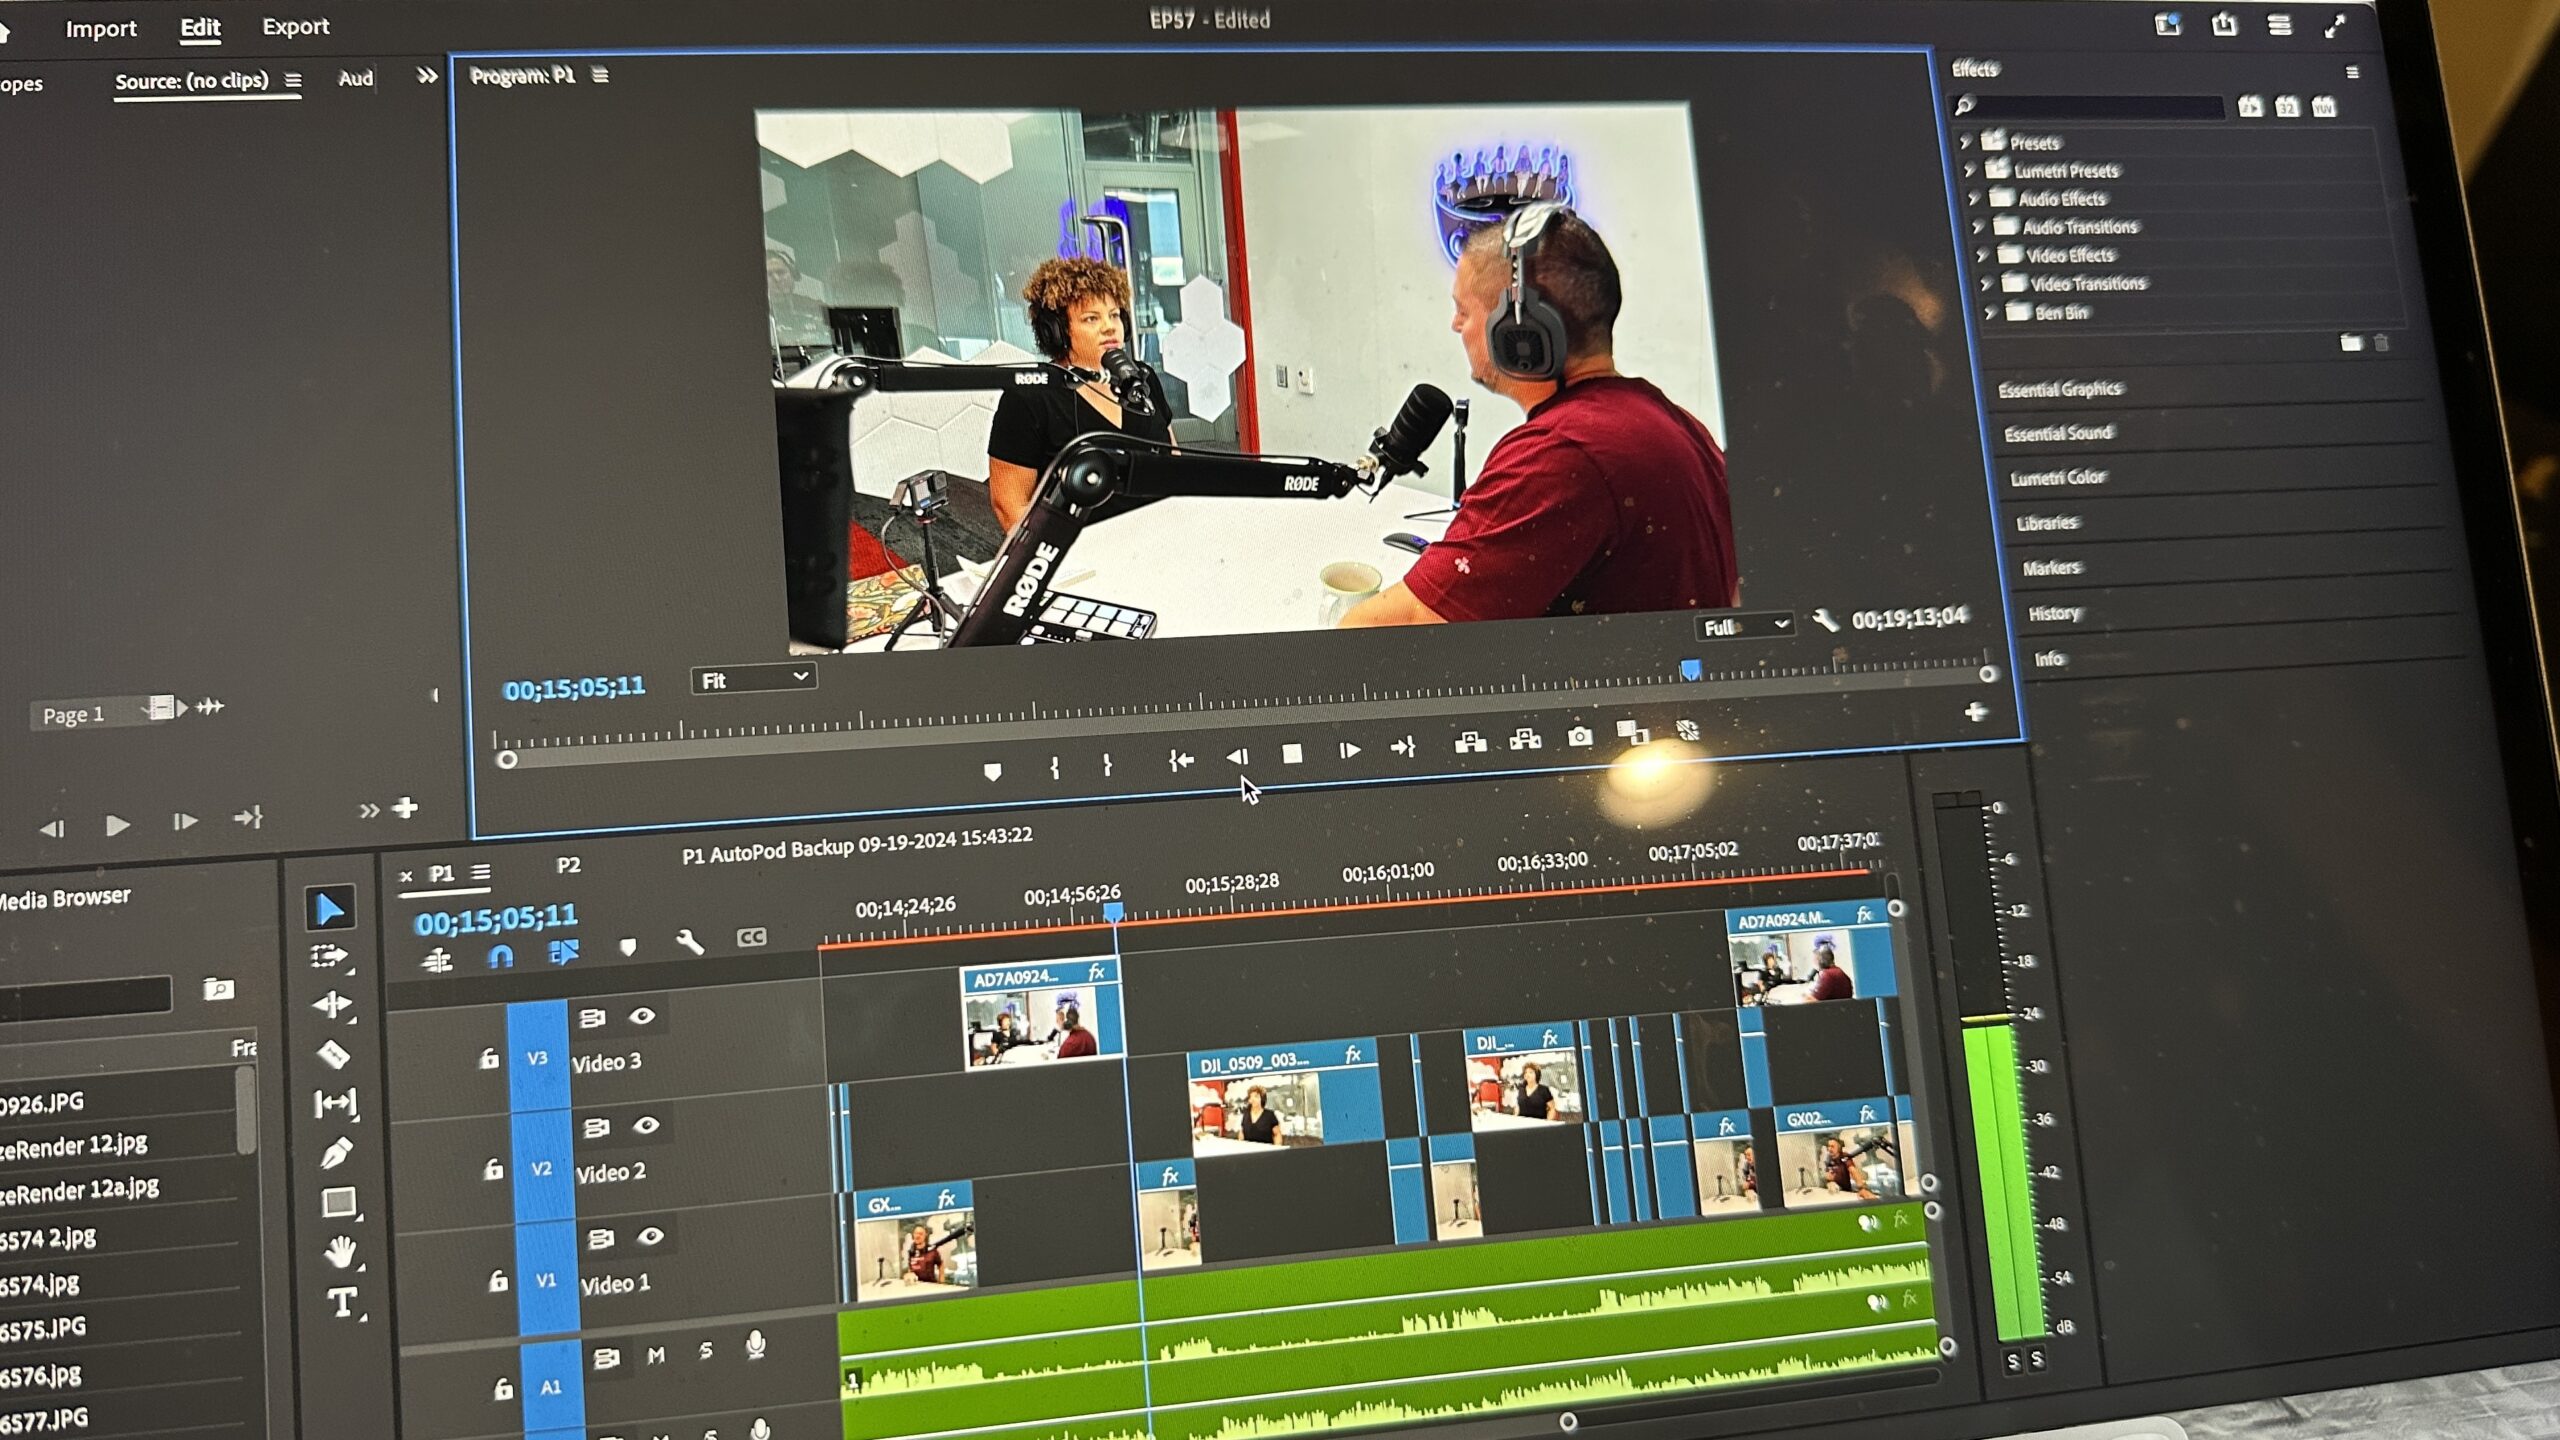This screenshot has width=2560, height=1440.
Task: Open the Fit zoom level dropdown
Action: [753, 680]
